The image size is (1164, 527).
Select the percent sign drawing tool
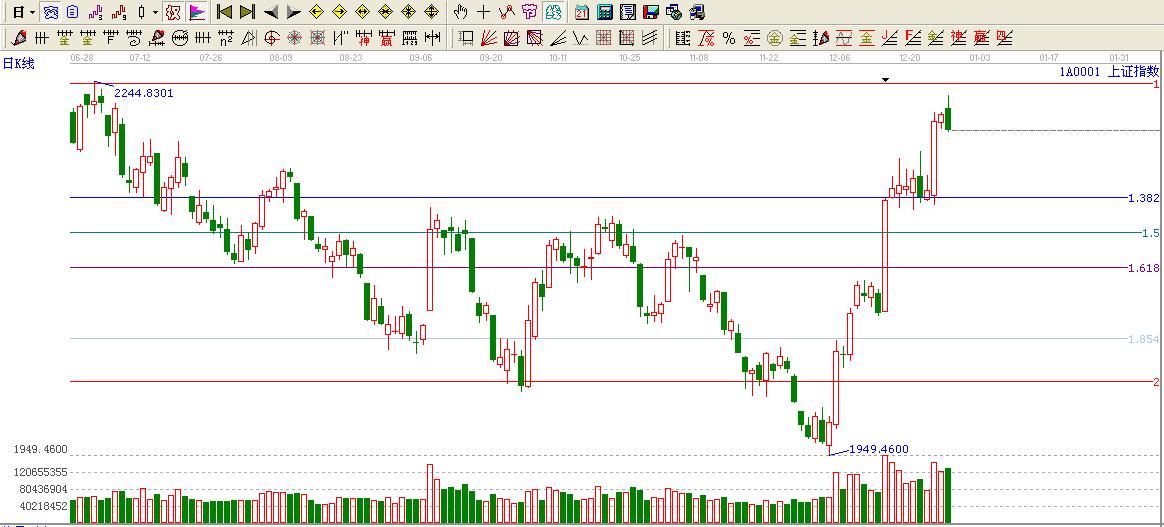pos(728,39)
